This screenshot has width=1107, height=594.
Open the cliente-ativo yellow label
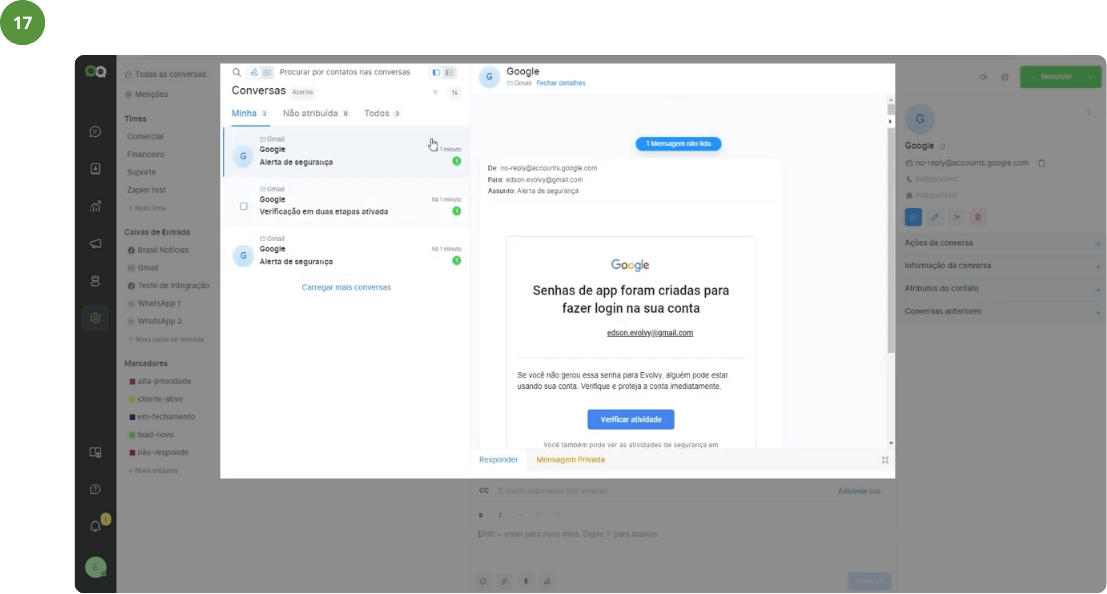[157, 399]
